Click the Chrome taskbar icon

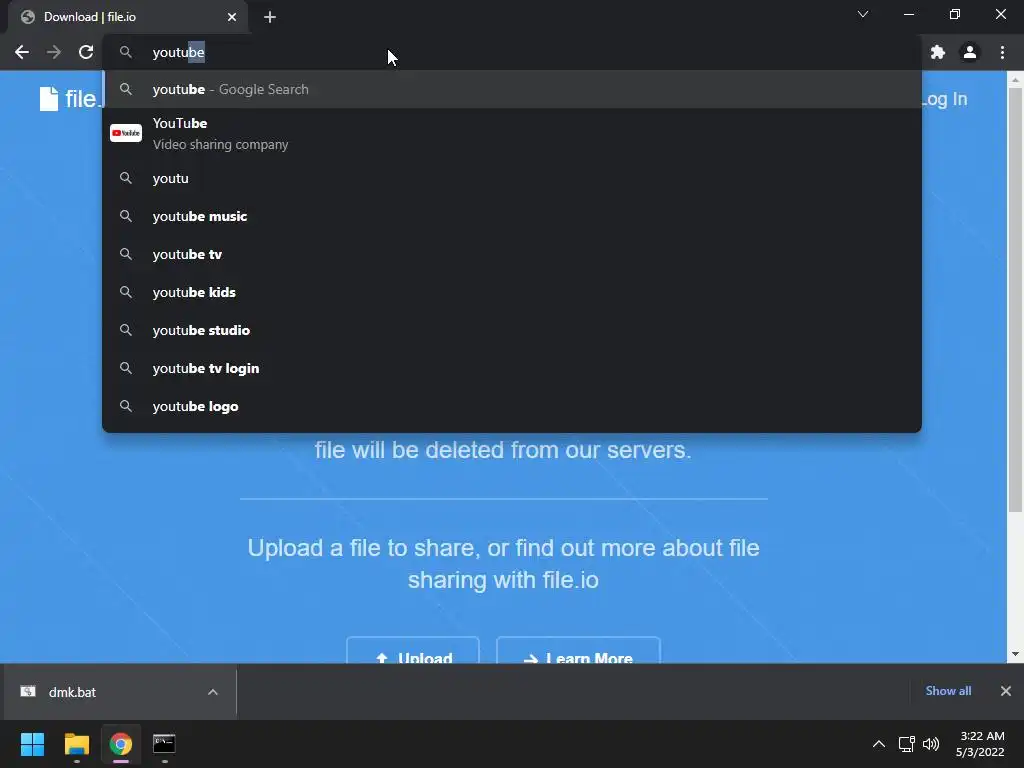pyautogui.click(x=121, y=744)
